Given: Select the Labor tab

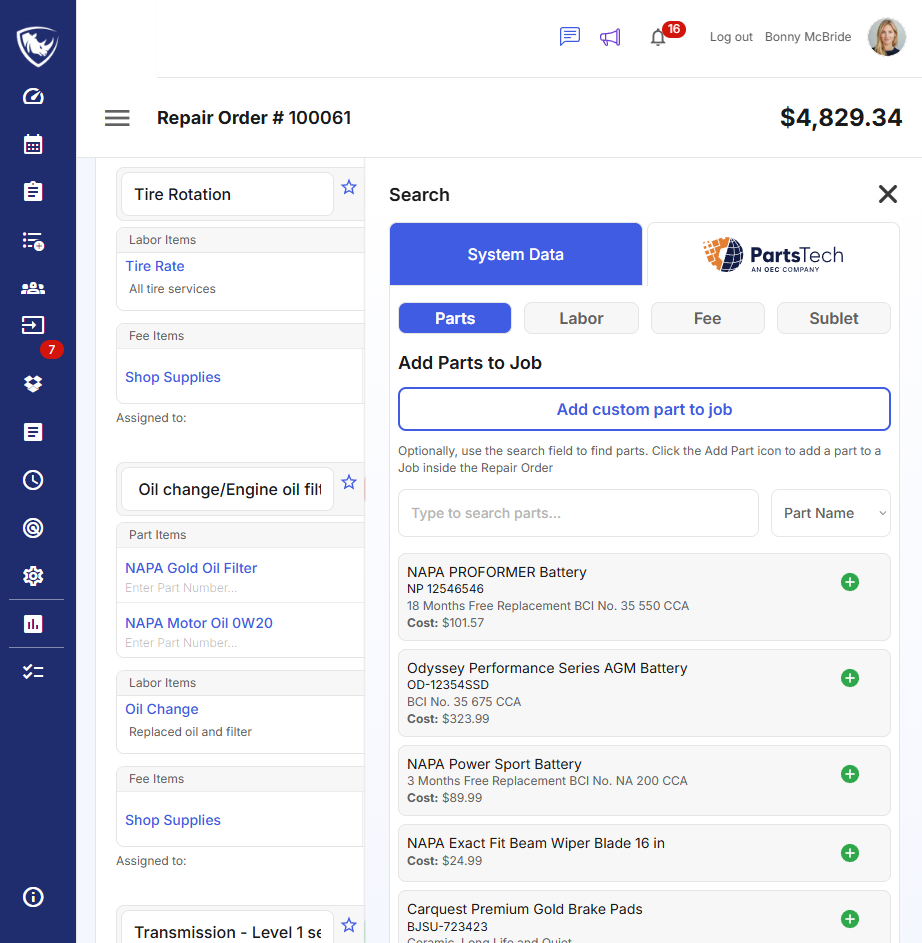Looking at the screenshot, I should tap(581, 318).
